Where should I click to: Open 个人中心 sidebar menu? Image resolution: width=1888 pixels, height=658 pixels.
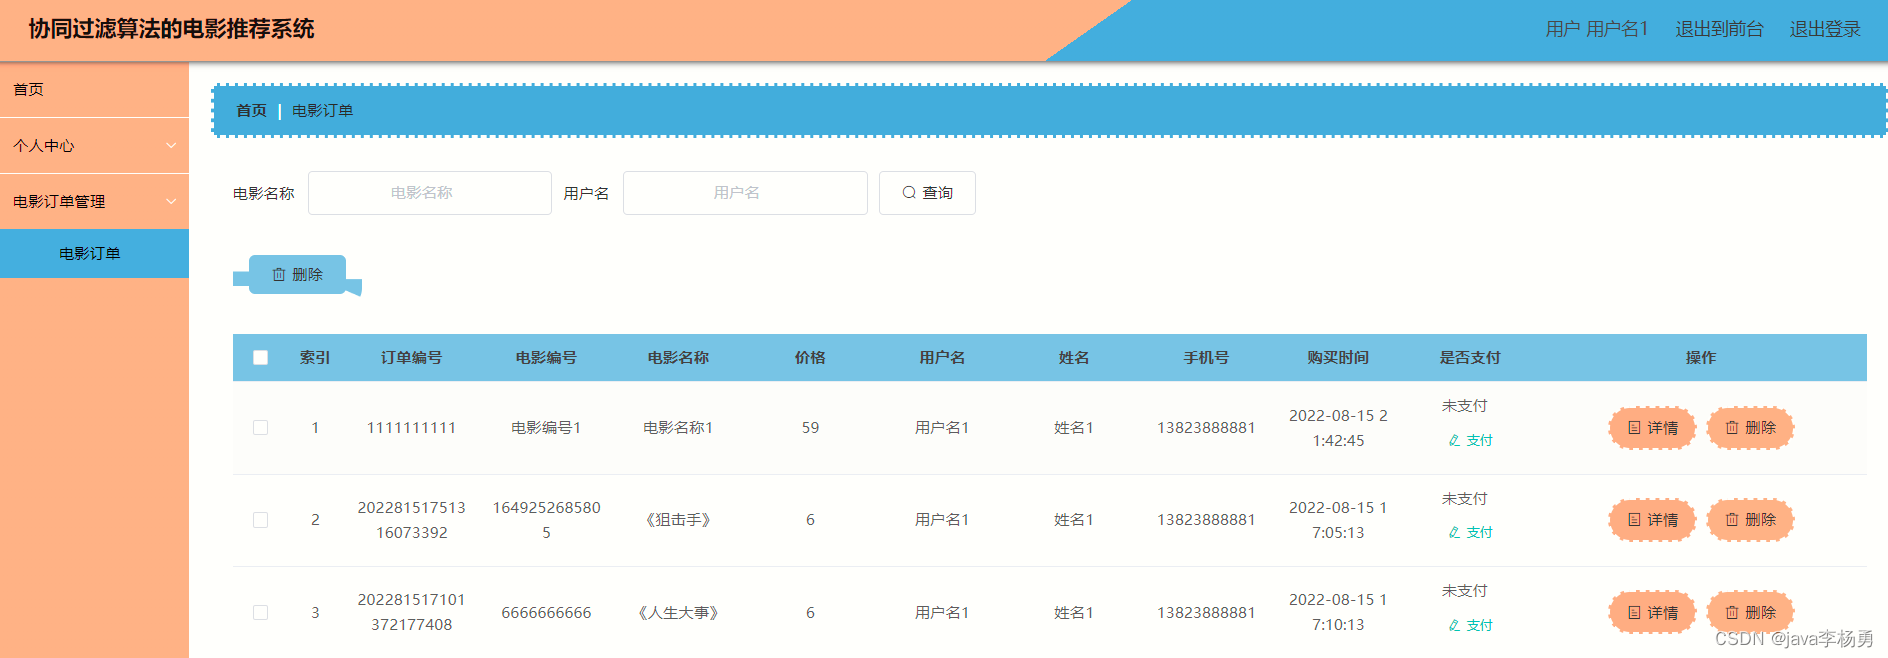[94, 146]
